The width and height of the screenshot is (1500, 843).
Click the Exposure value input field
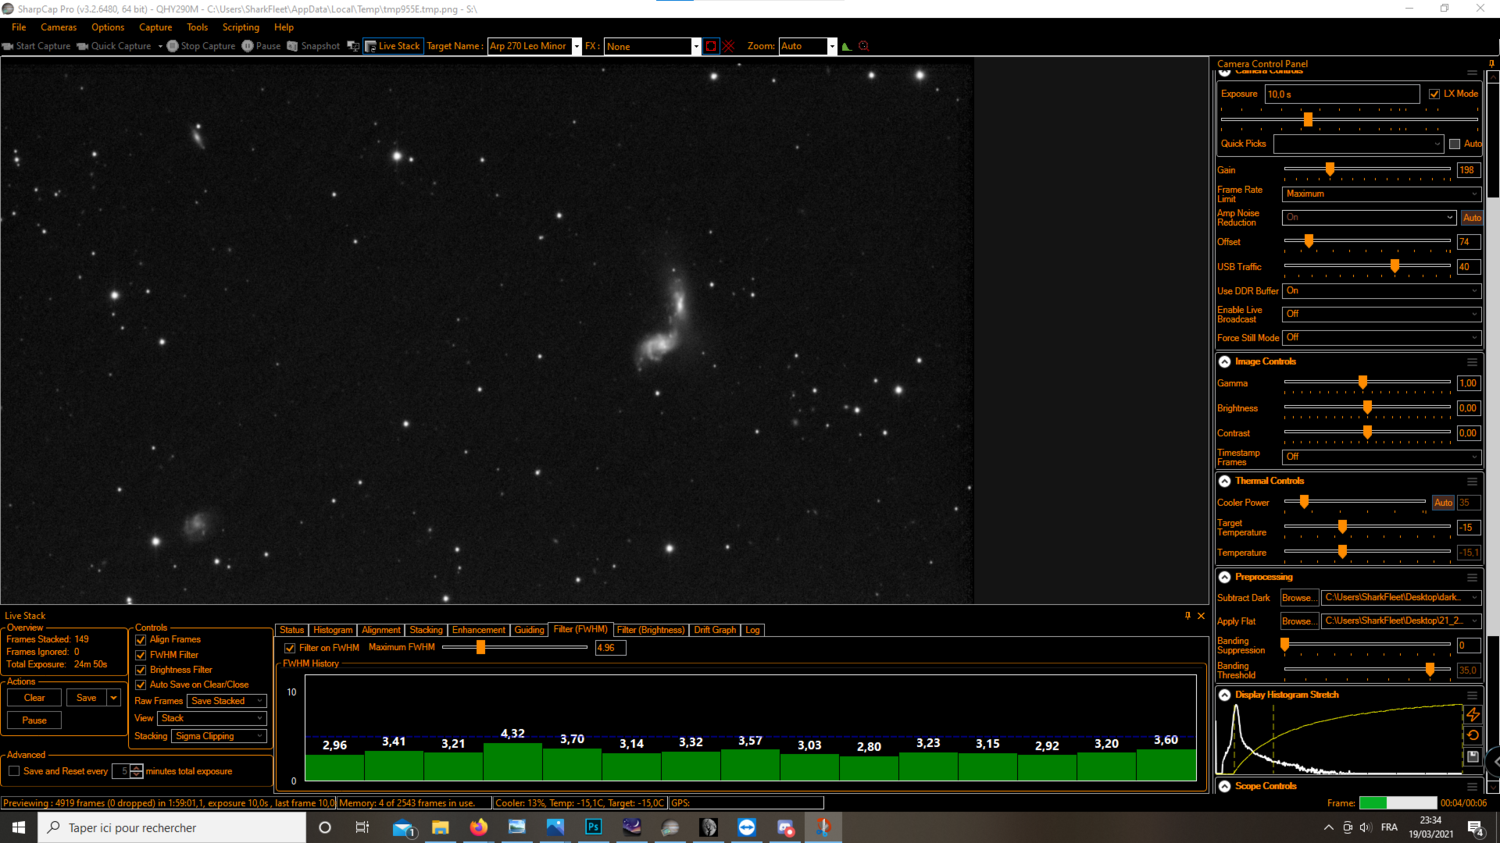point(1342,94)
